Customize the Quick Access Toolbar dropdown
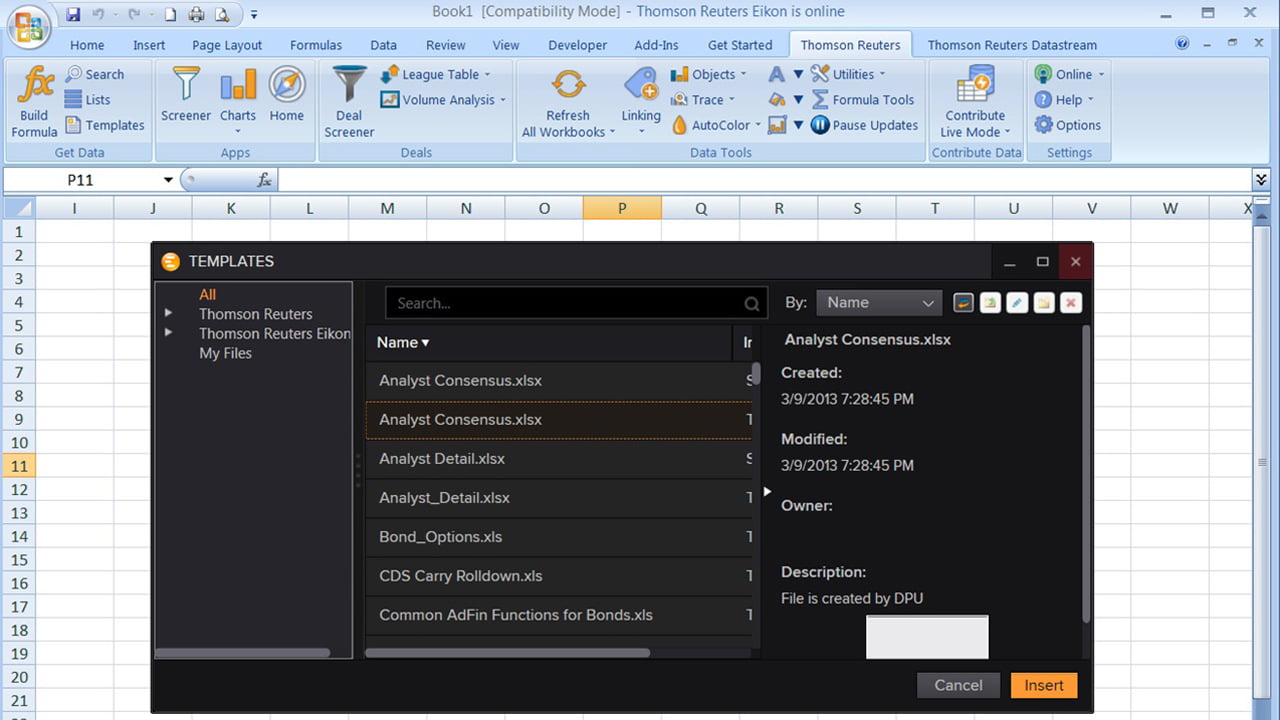Image resolution: width=1280 pixels, height=720 pixels. 254,15
